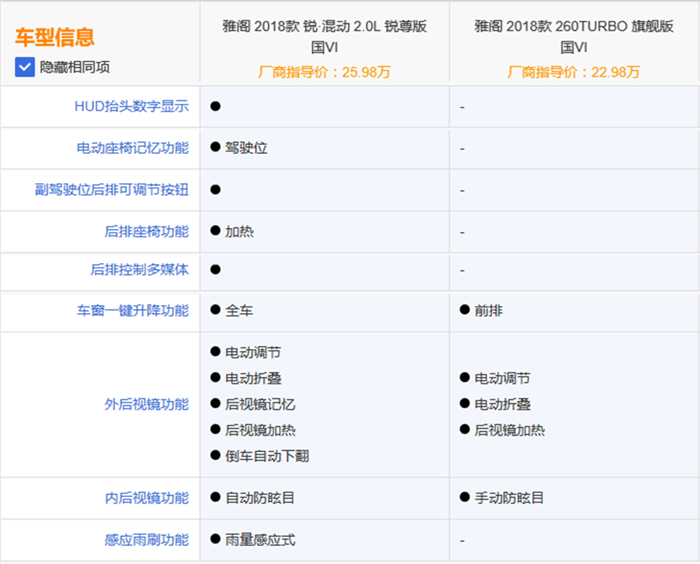Open the 电动座椅记忆功能 link

[x=133, y=148]
